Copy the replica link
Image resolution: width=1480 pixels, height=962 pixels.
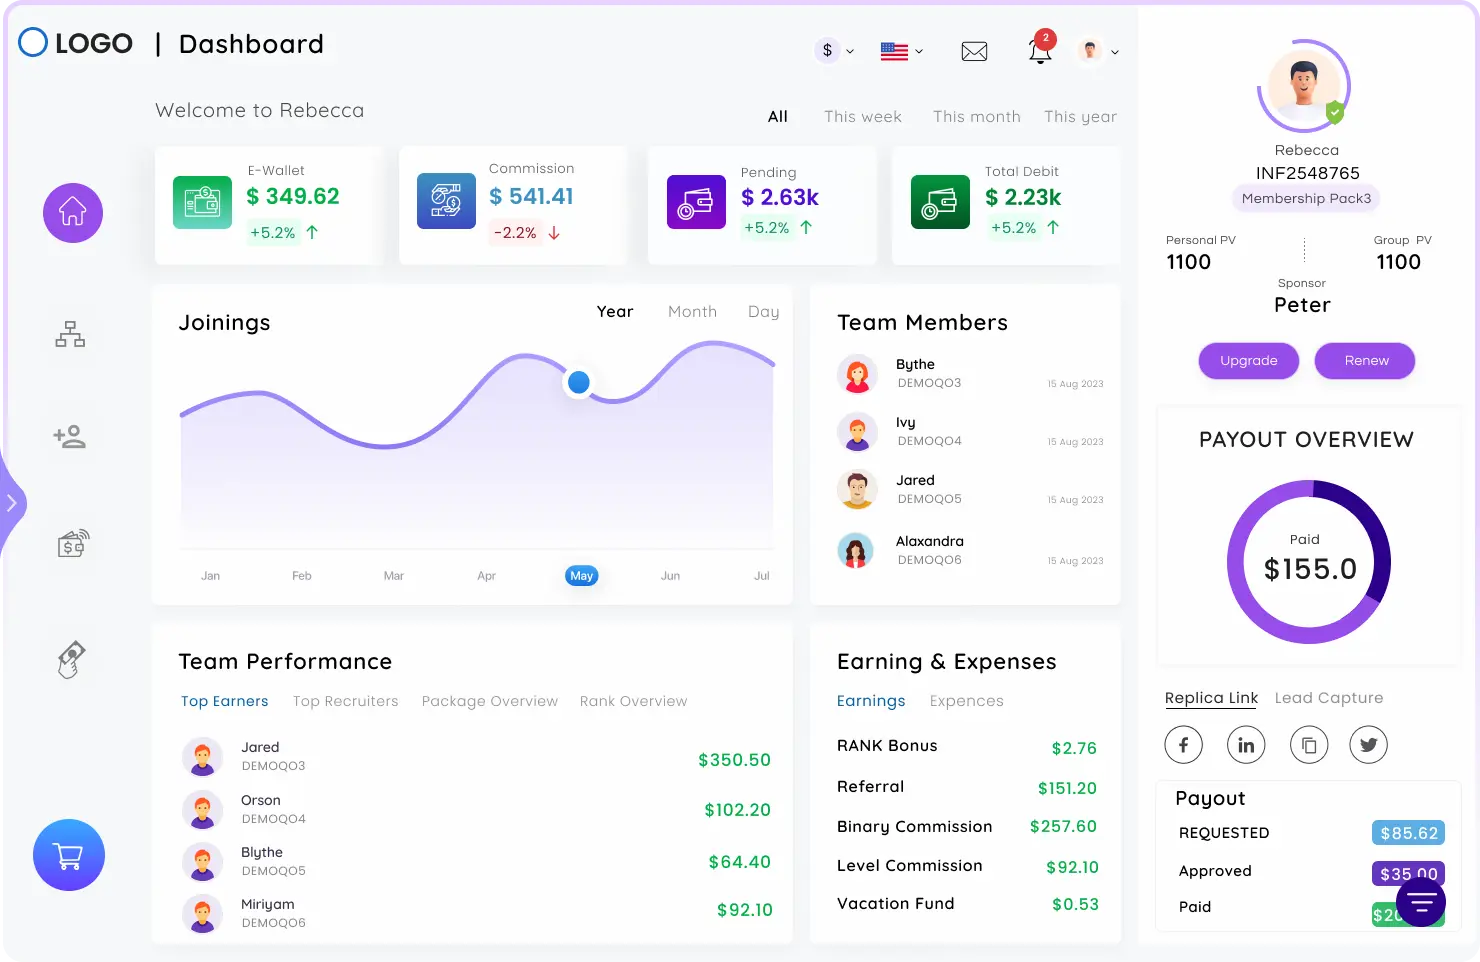(x=1309, y=745)
